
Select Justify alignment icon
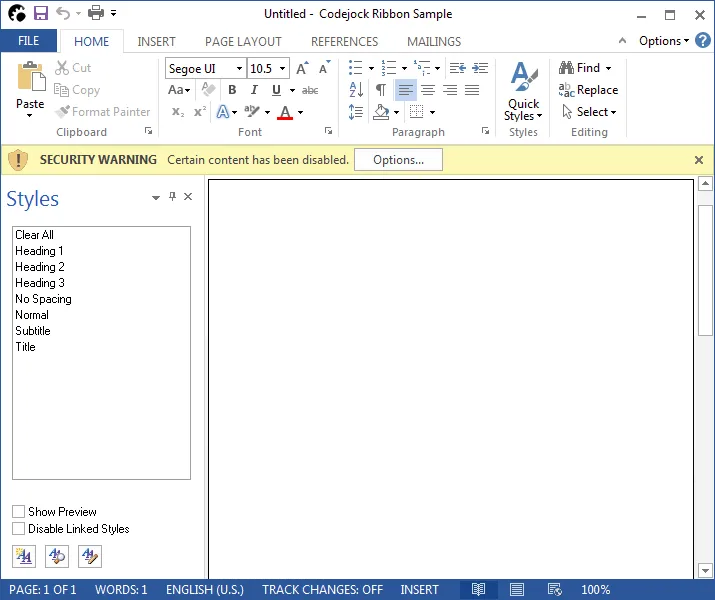[472, 90]
